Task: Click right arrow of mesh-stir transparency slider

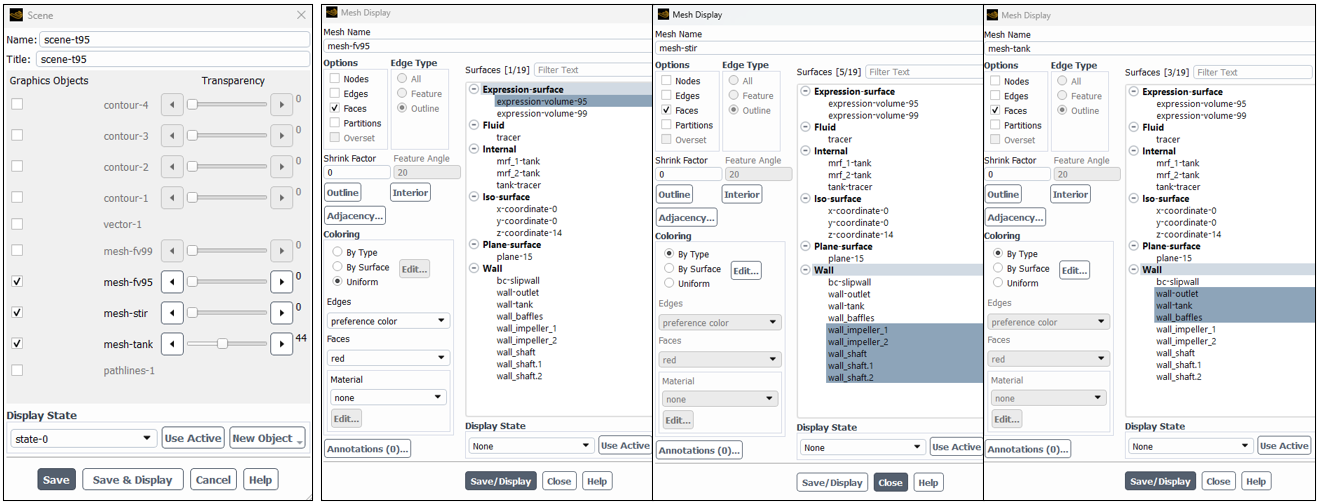Action: click(x=281, y=313)
